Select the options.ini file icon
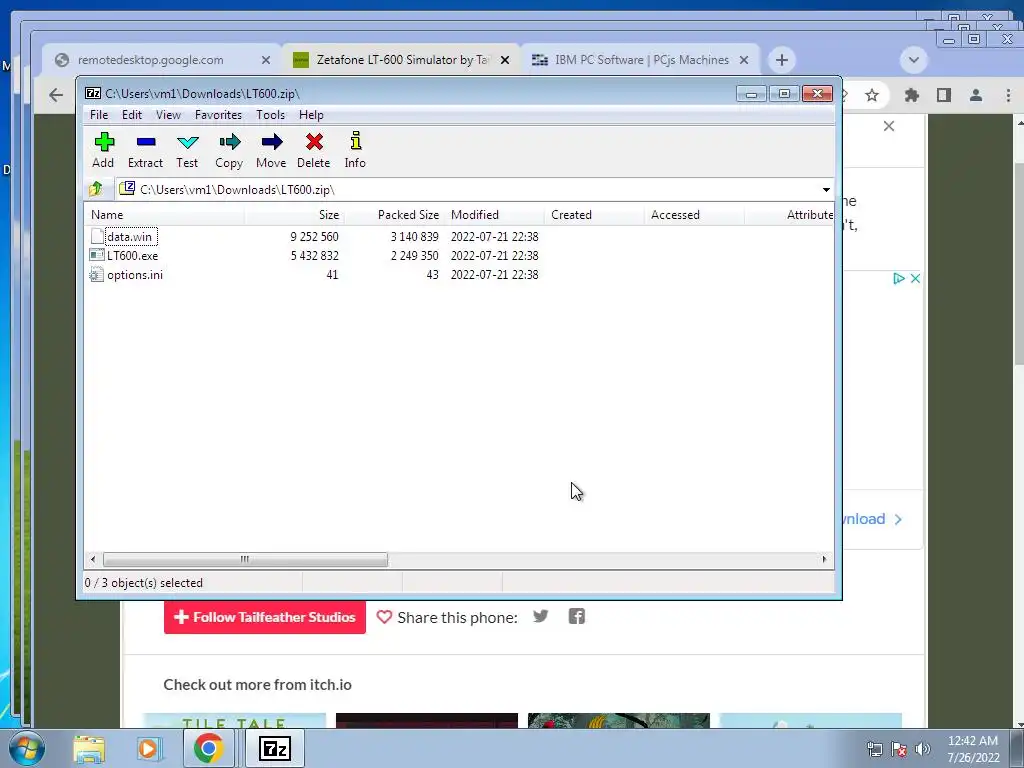The image size is (1024, 768). tap(97, 274)
